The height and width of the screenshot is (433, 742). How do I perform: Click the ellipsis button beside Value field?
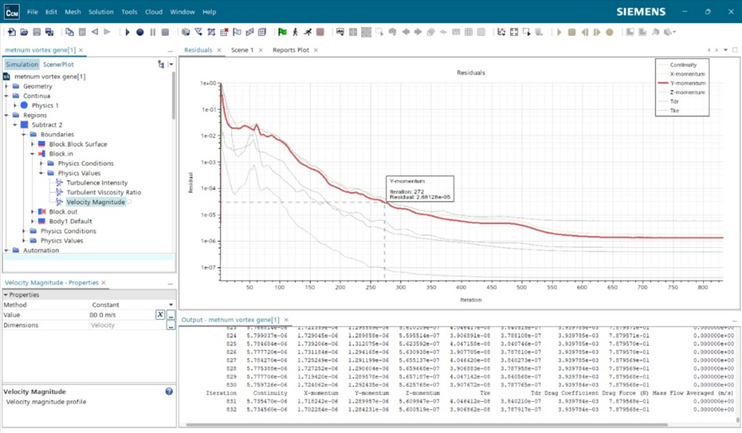click(x=171, y=315)
